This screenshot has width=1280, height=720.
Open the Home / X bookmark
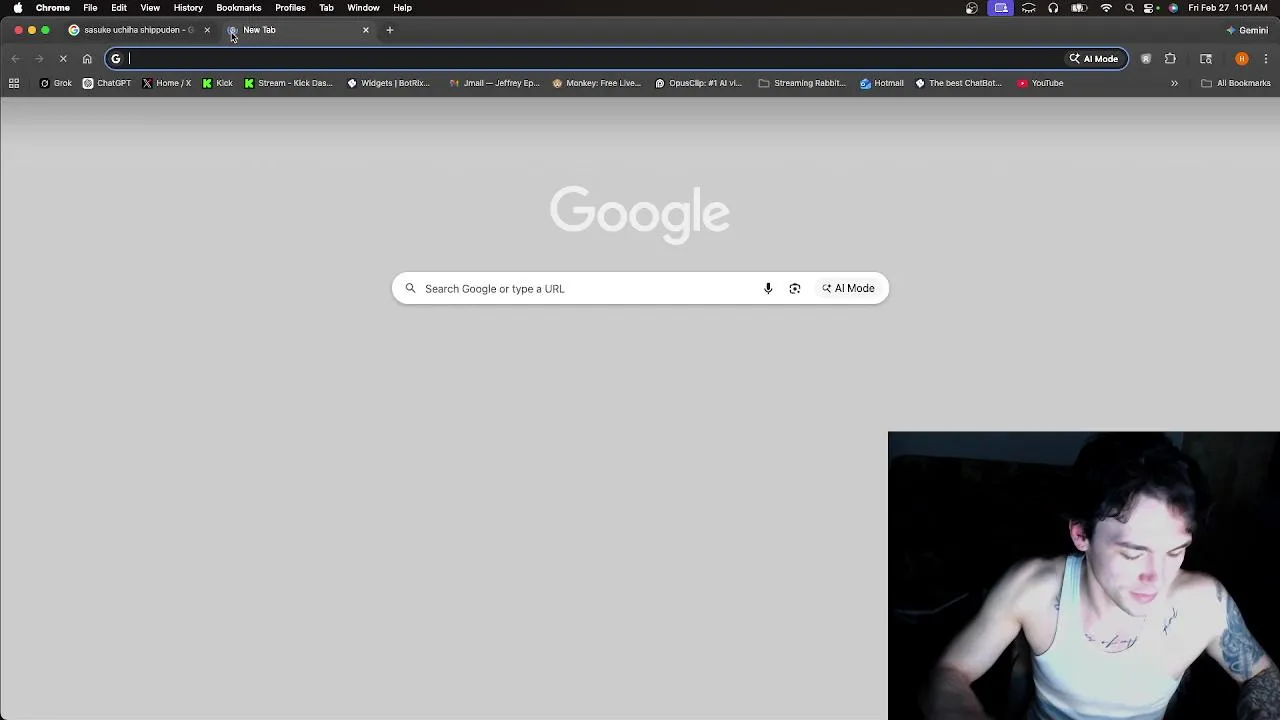[x=167, y=83]
